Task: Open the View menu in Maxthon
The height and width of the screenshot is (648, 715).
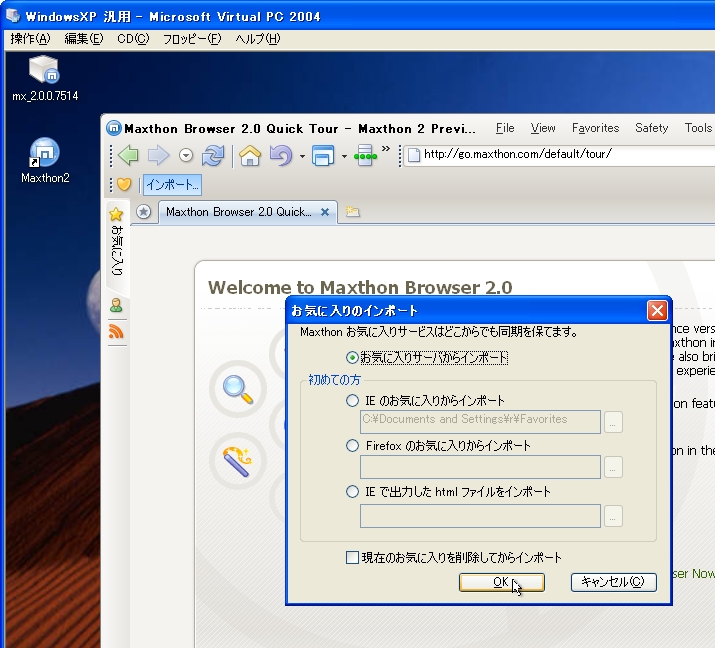Action: [543, 128]
